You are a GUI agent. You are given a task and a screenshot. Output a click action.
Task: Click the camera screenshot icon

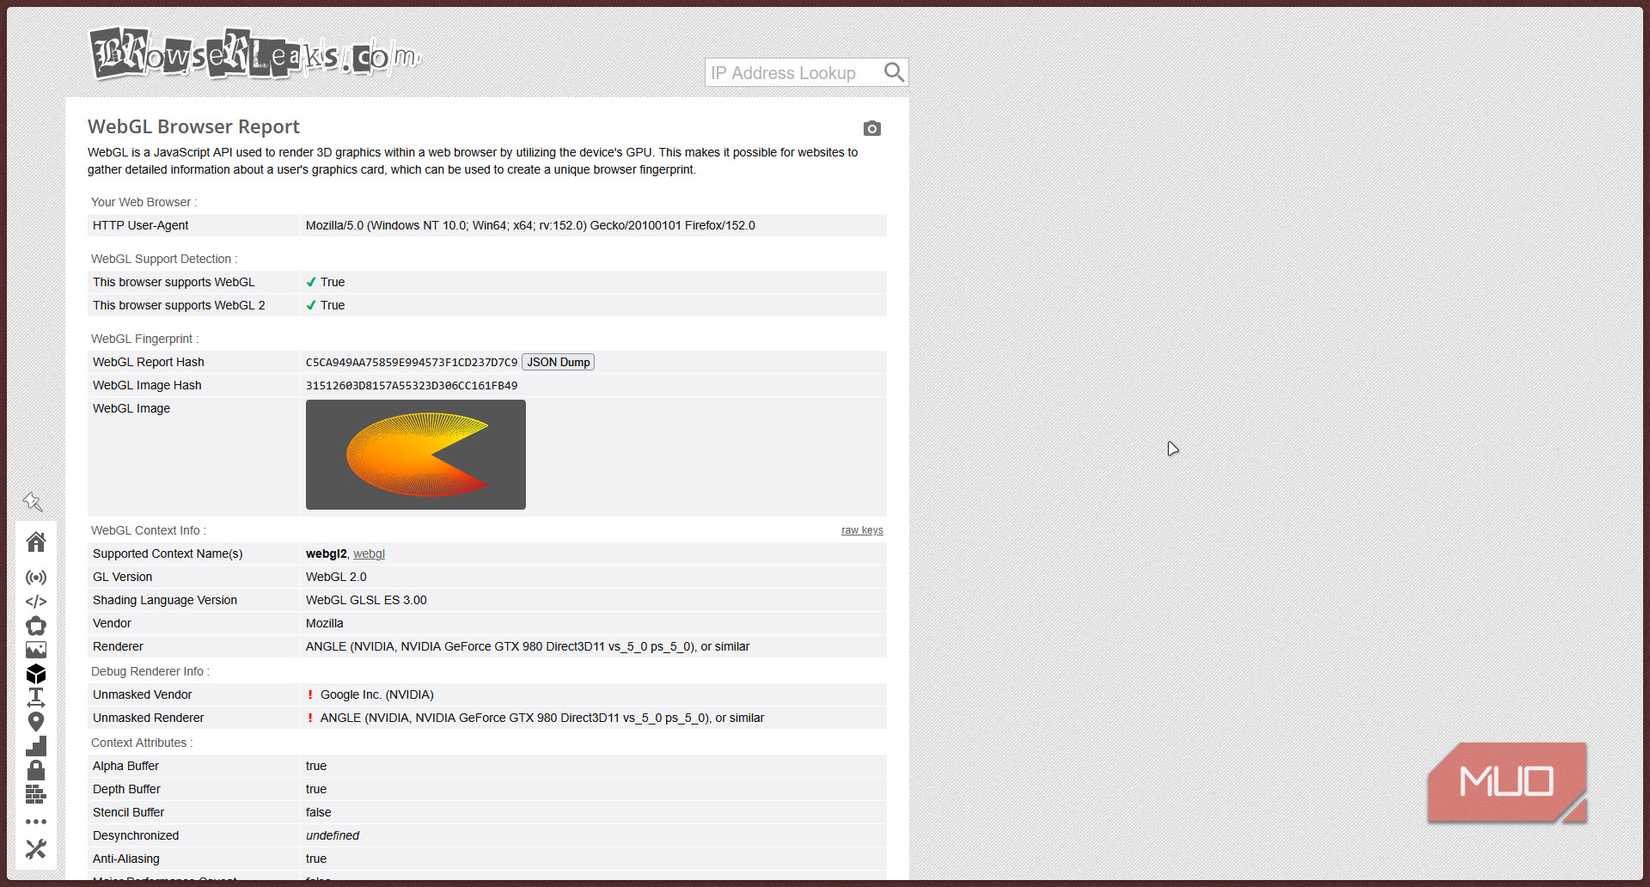872,128
